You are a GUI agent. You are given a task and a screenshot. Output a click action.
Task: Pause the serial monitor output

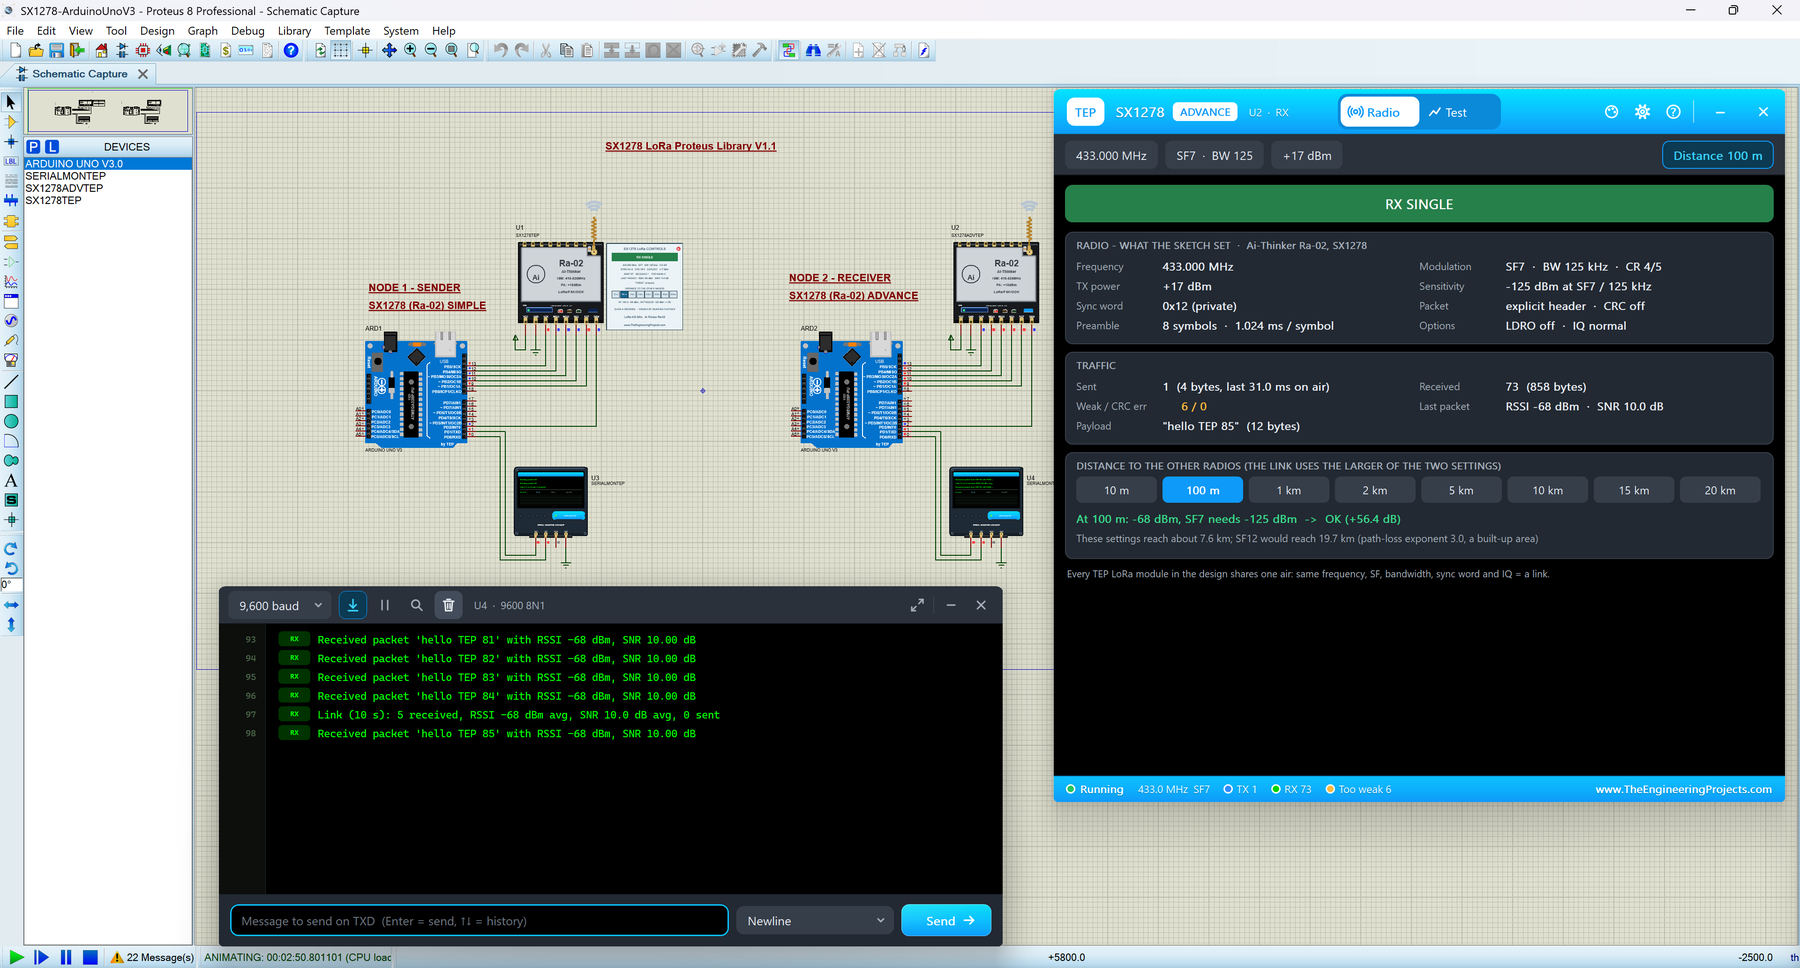coord(385,605)
